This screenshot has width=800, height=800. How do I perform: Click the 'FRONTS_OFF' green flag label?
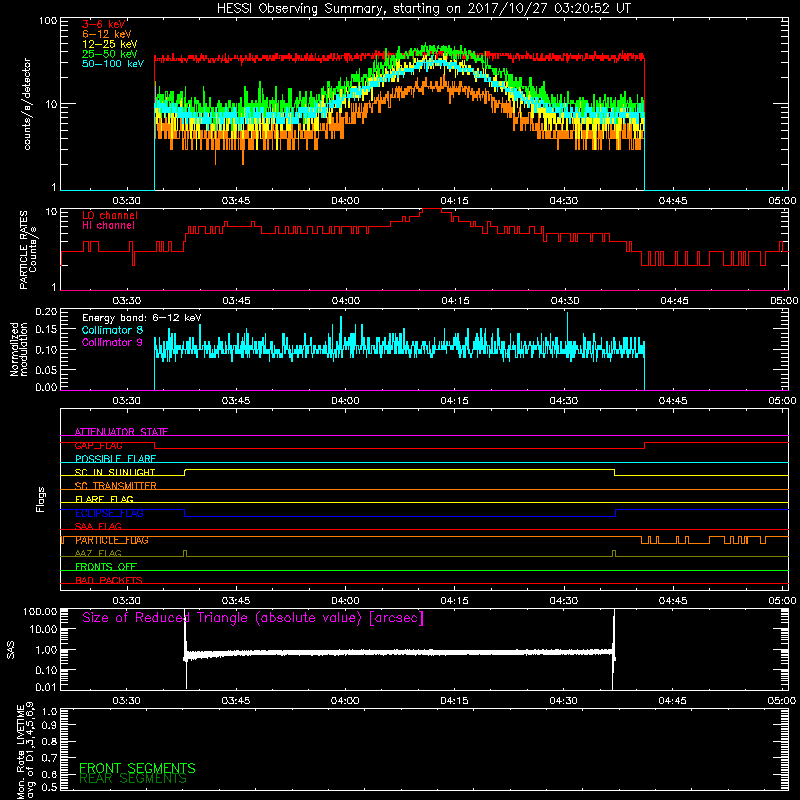point(106,567)
